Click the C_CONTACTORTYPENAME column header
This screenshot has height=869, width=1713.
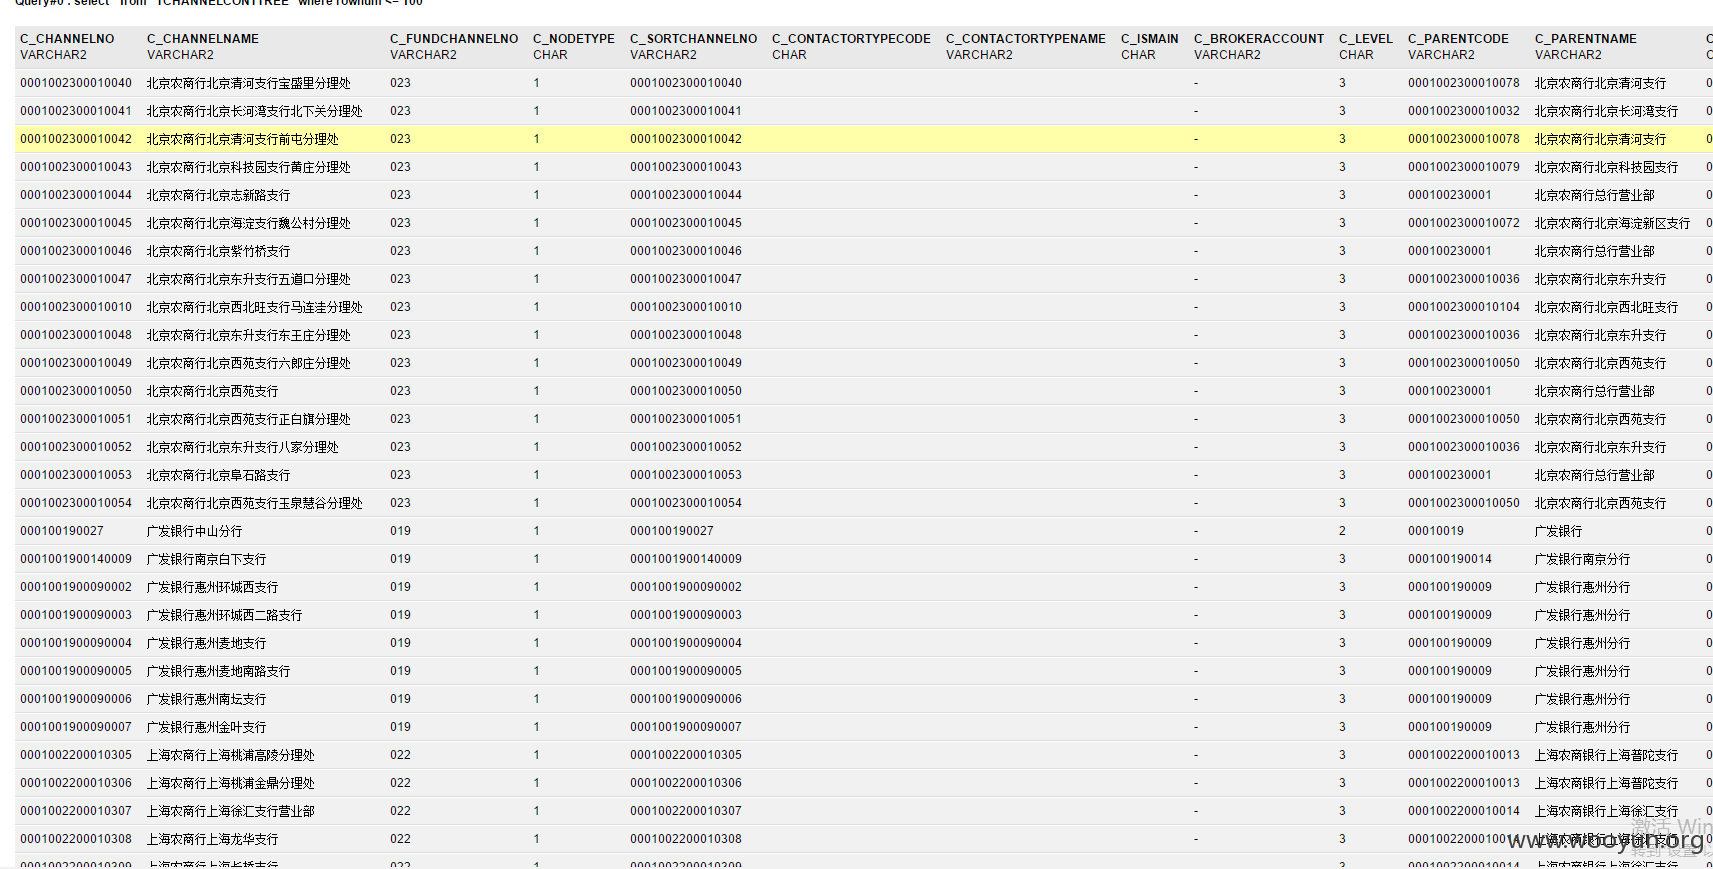click(1026, 39)
